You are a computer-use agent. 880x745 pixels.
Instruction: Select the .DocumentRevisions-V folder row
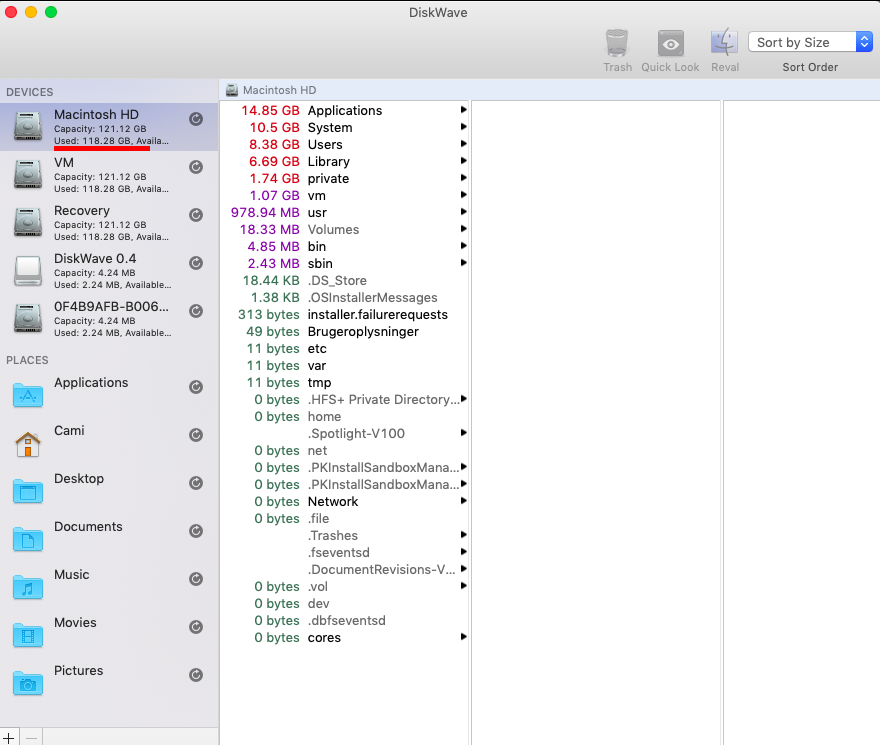pos(345,569)
